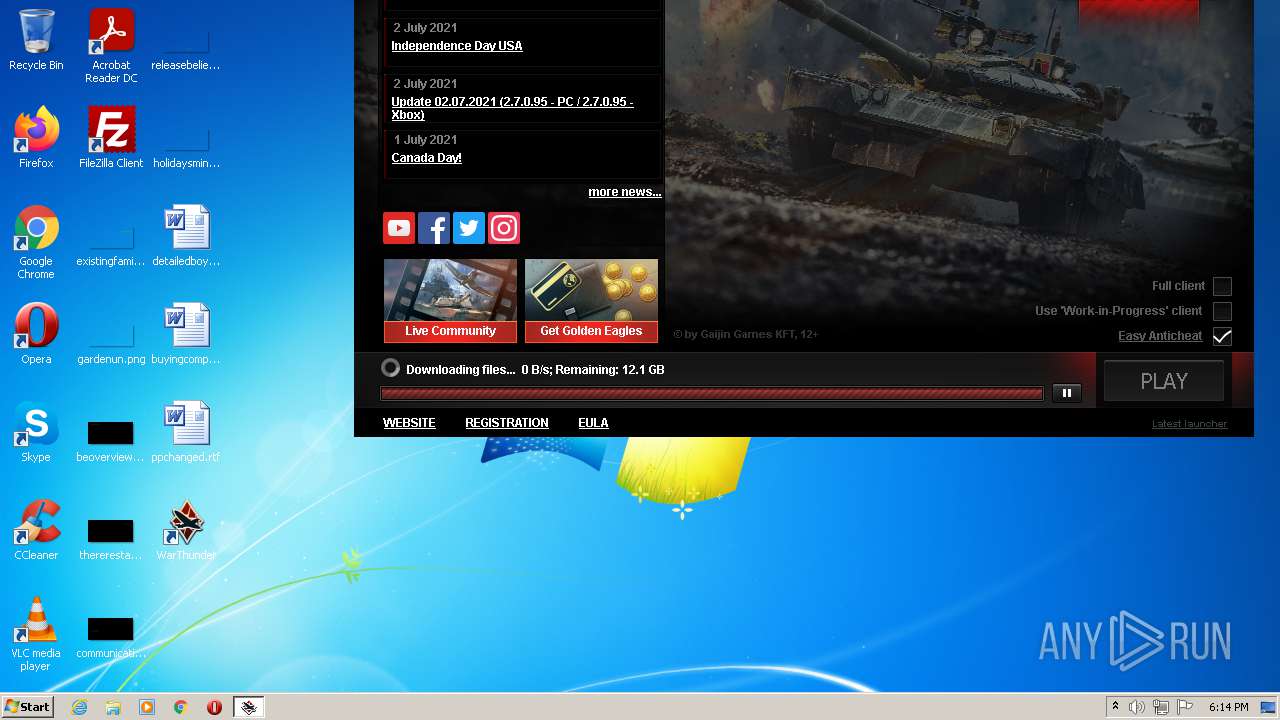Open the REGISTRATION link
Image resolution: width=1280 pixels, height=720 pixels.
(507, 423)
